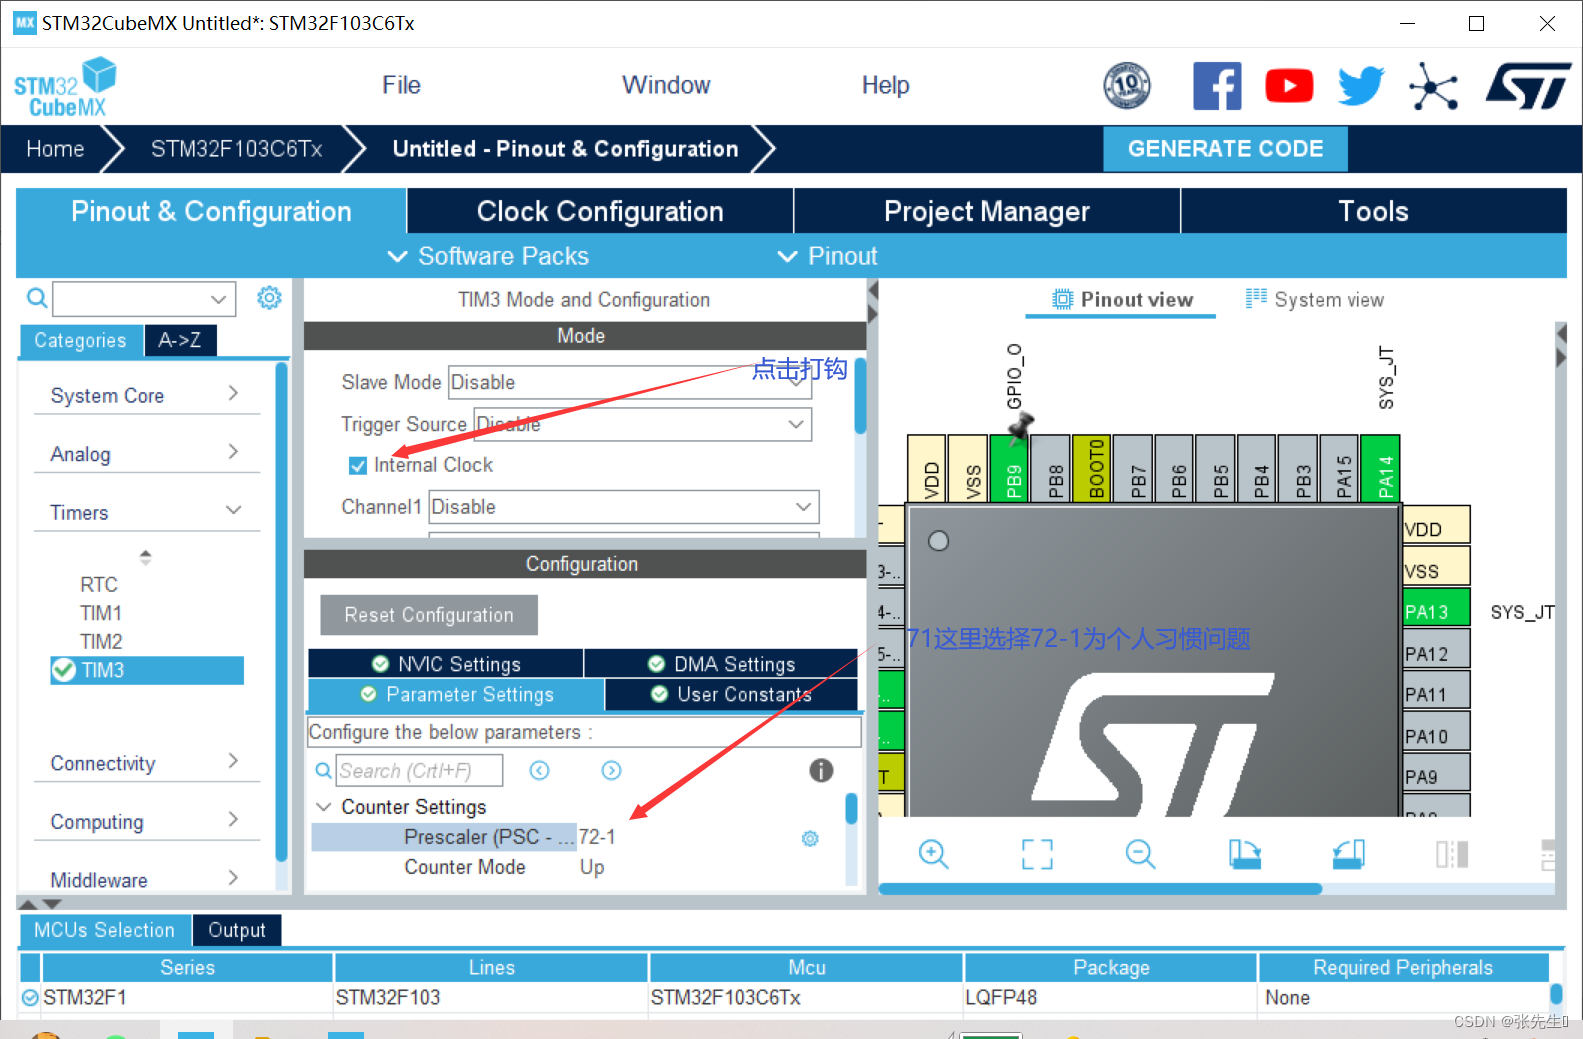
Task: Collapse the Timers category
Action: pyautogui.click(x=146, y=512)
